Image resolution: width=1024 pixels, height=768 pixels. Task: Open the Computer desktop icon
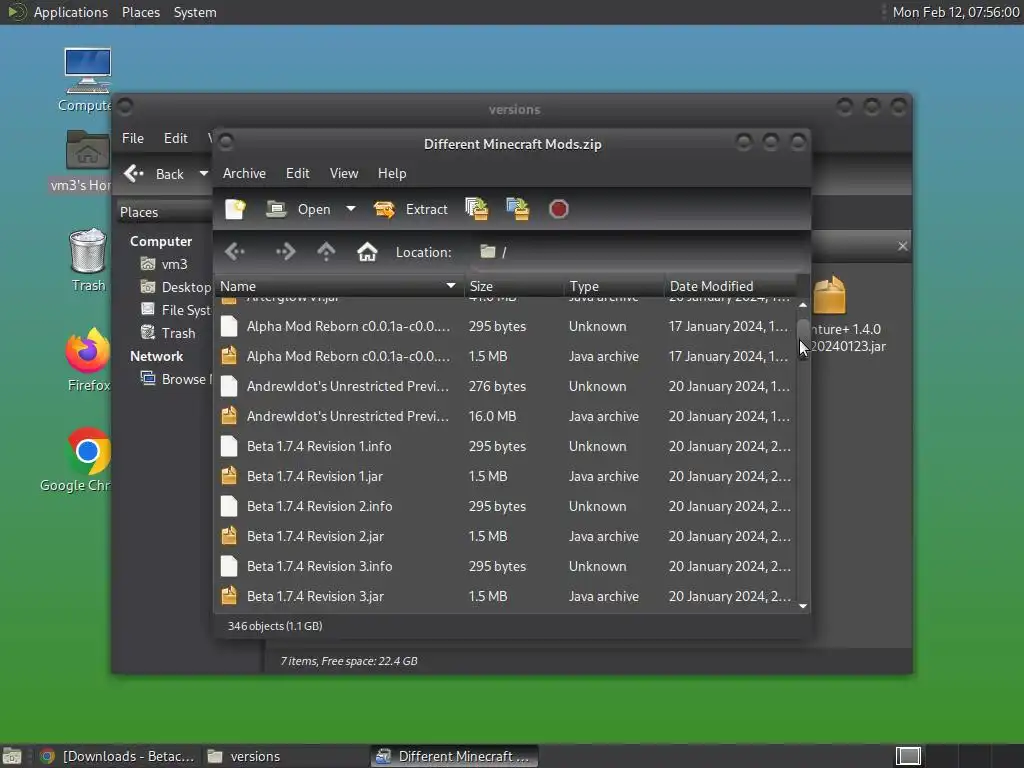point(88,71)
